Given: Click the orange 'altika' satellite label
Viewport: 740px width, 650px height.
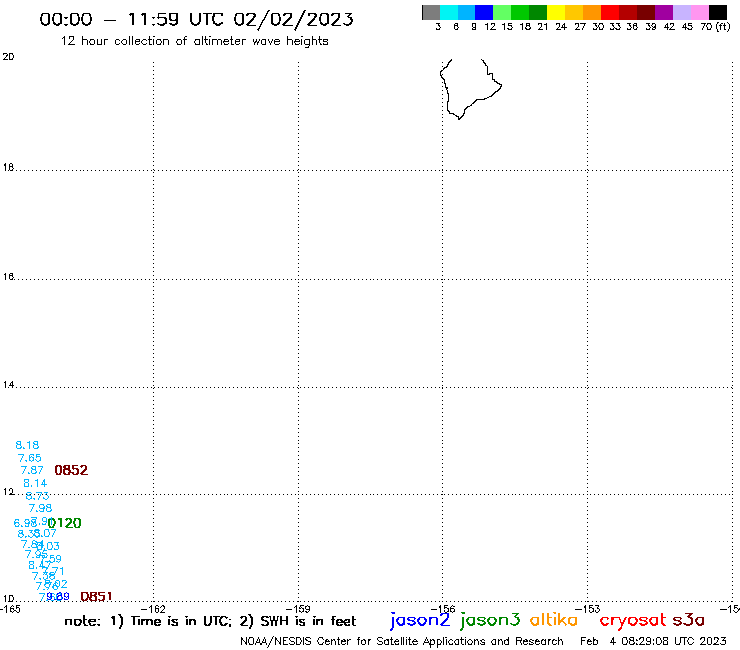Looking at the screenshot, I should point(554,620).
